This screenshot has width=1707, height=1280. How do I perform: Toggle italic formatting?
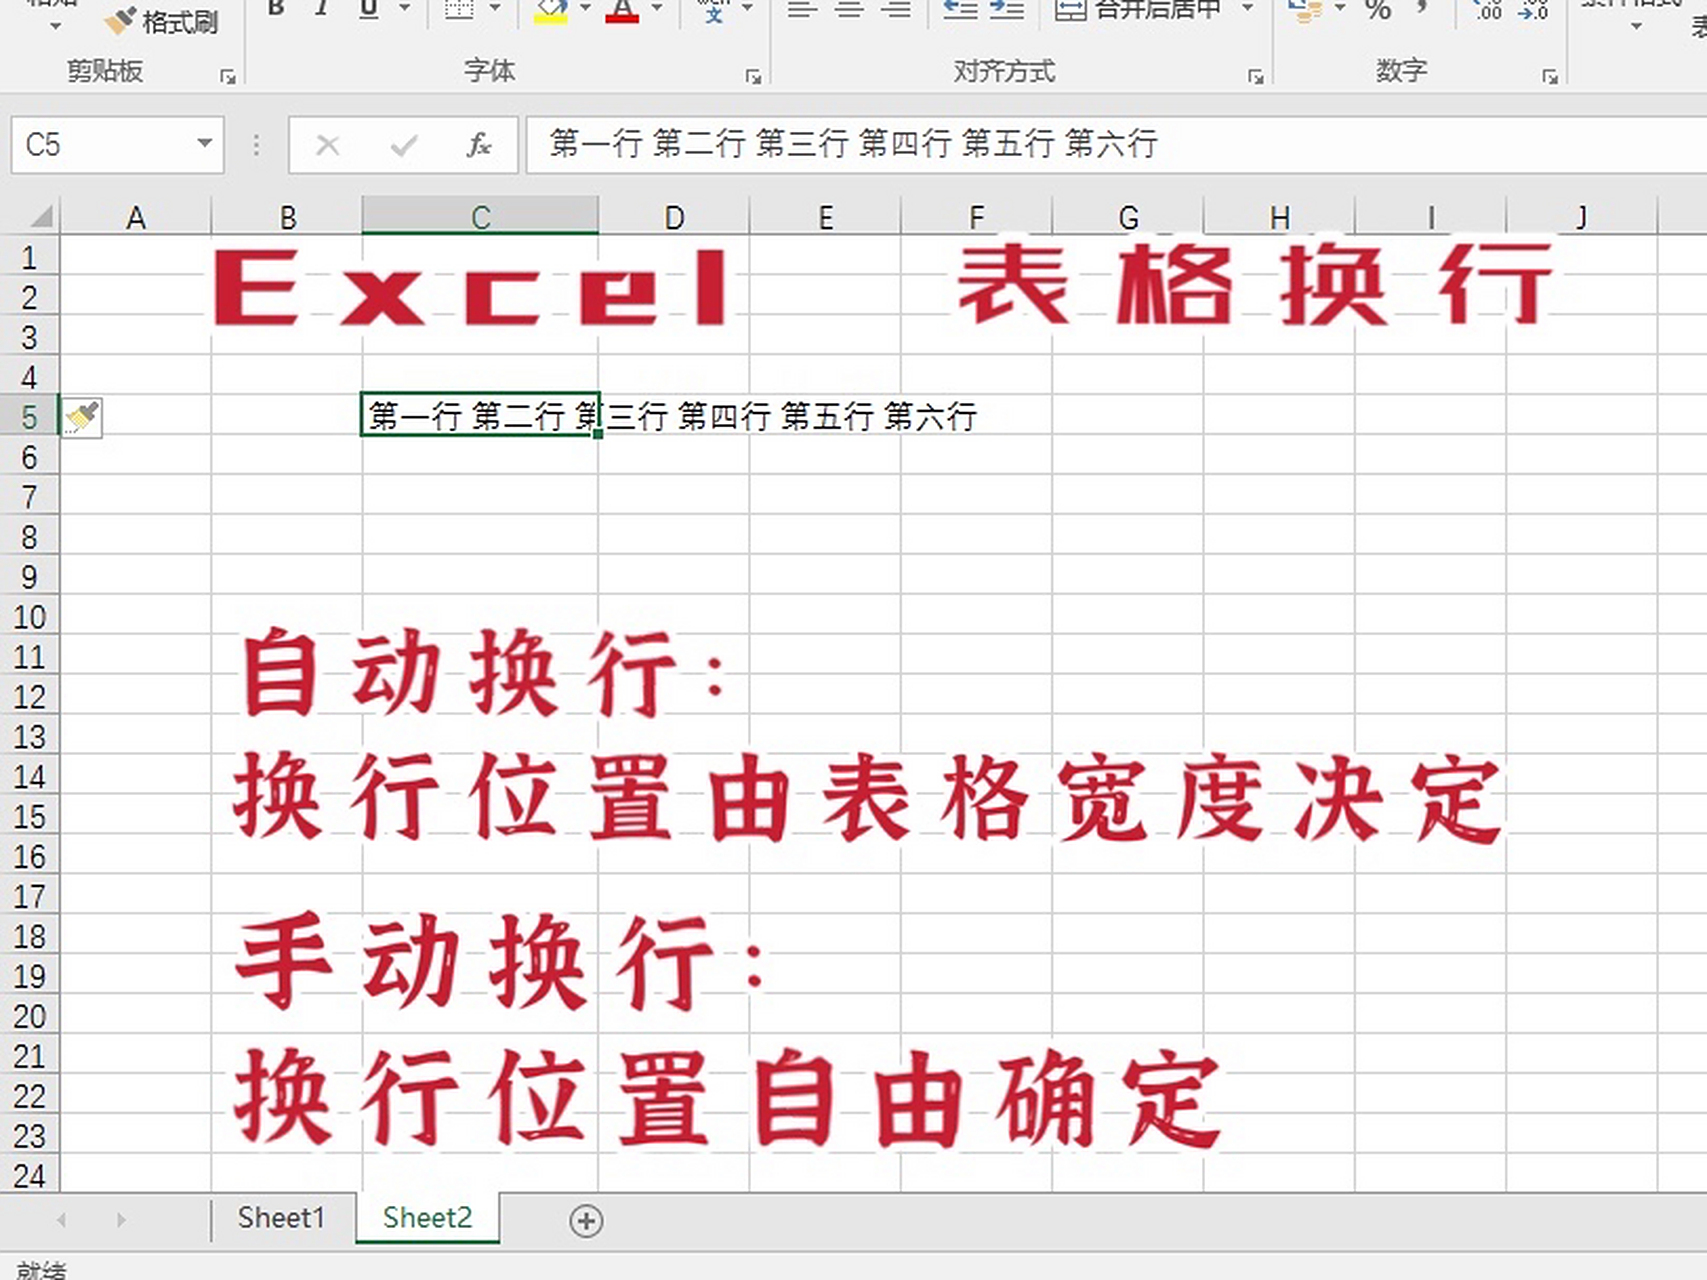click(x=320, y=6)
